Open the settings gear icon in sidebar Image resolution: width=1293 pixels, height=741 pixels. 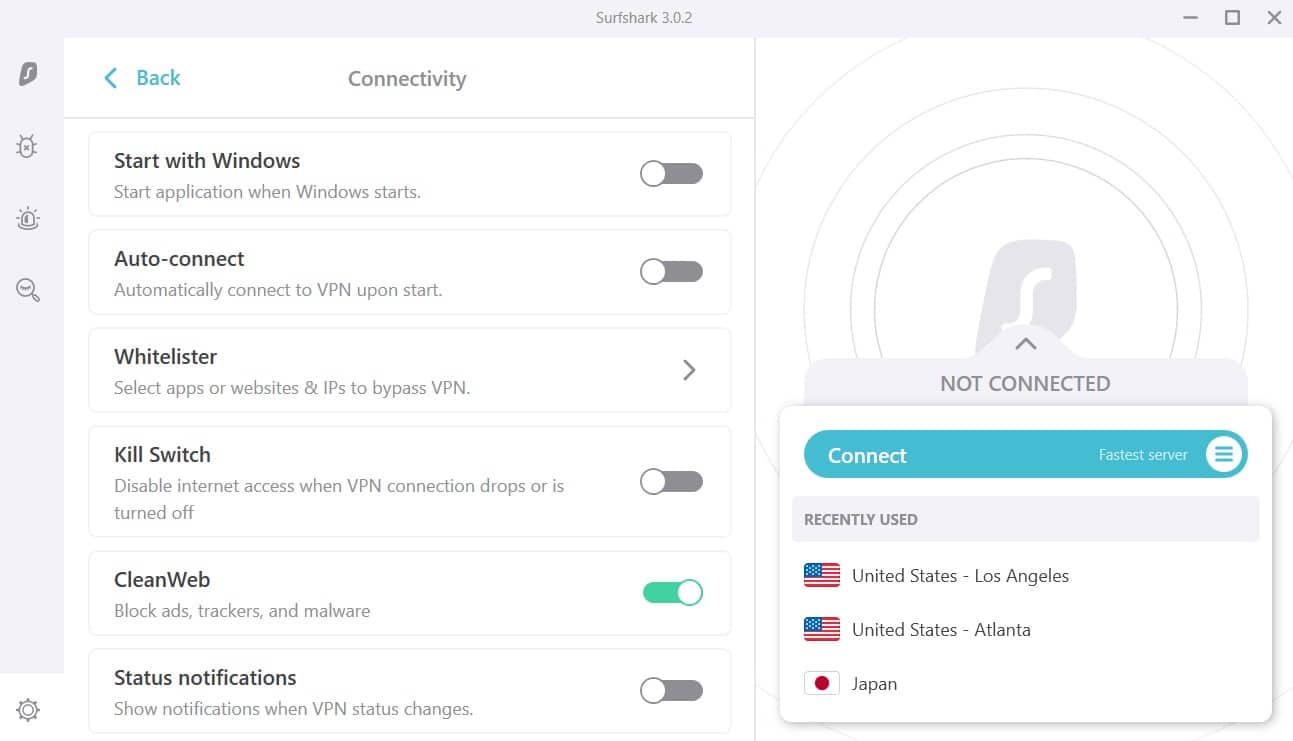pos(28,710)
